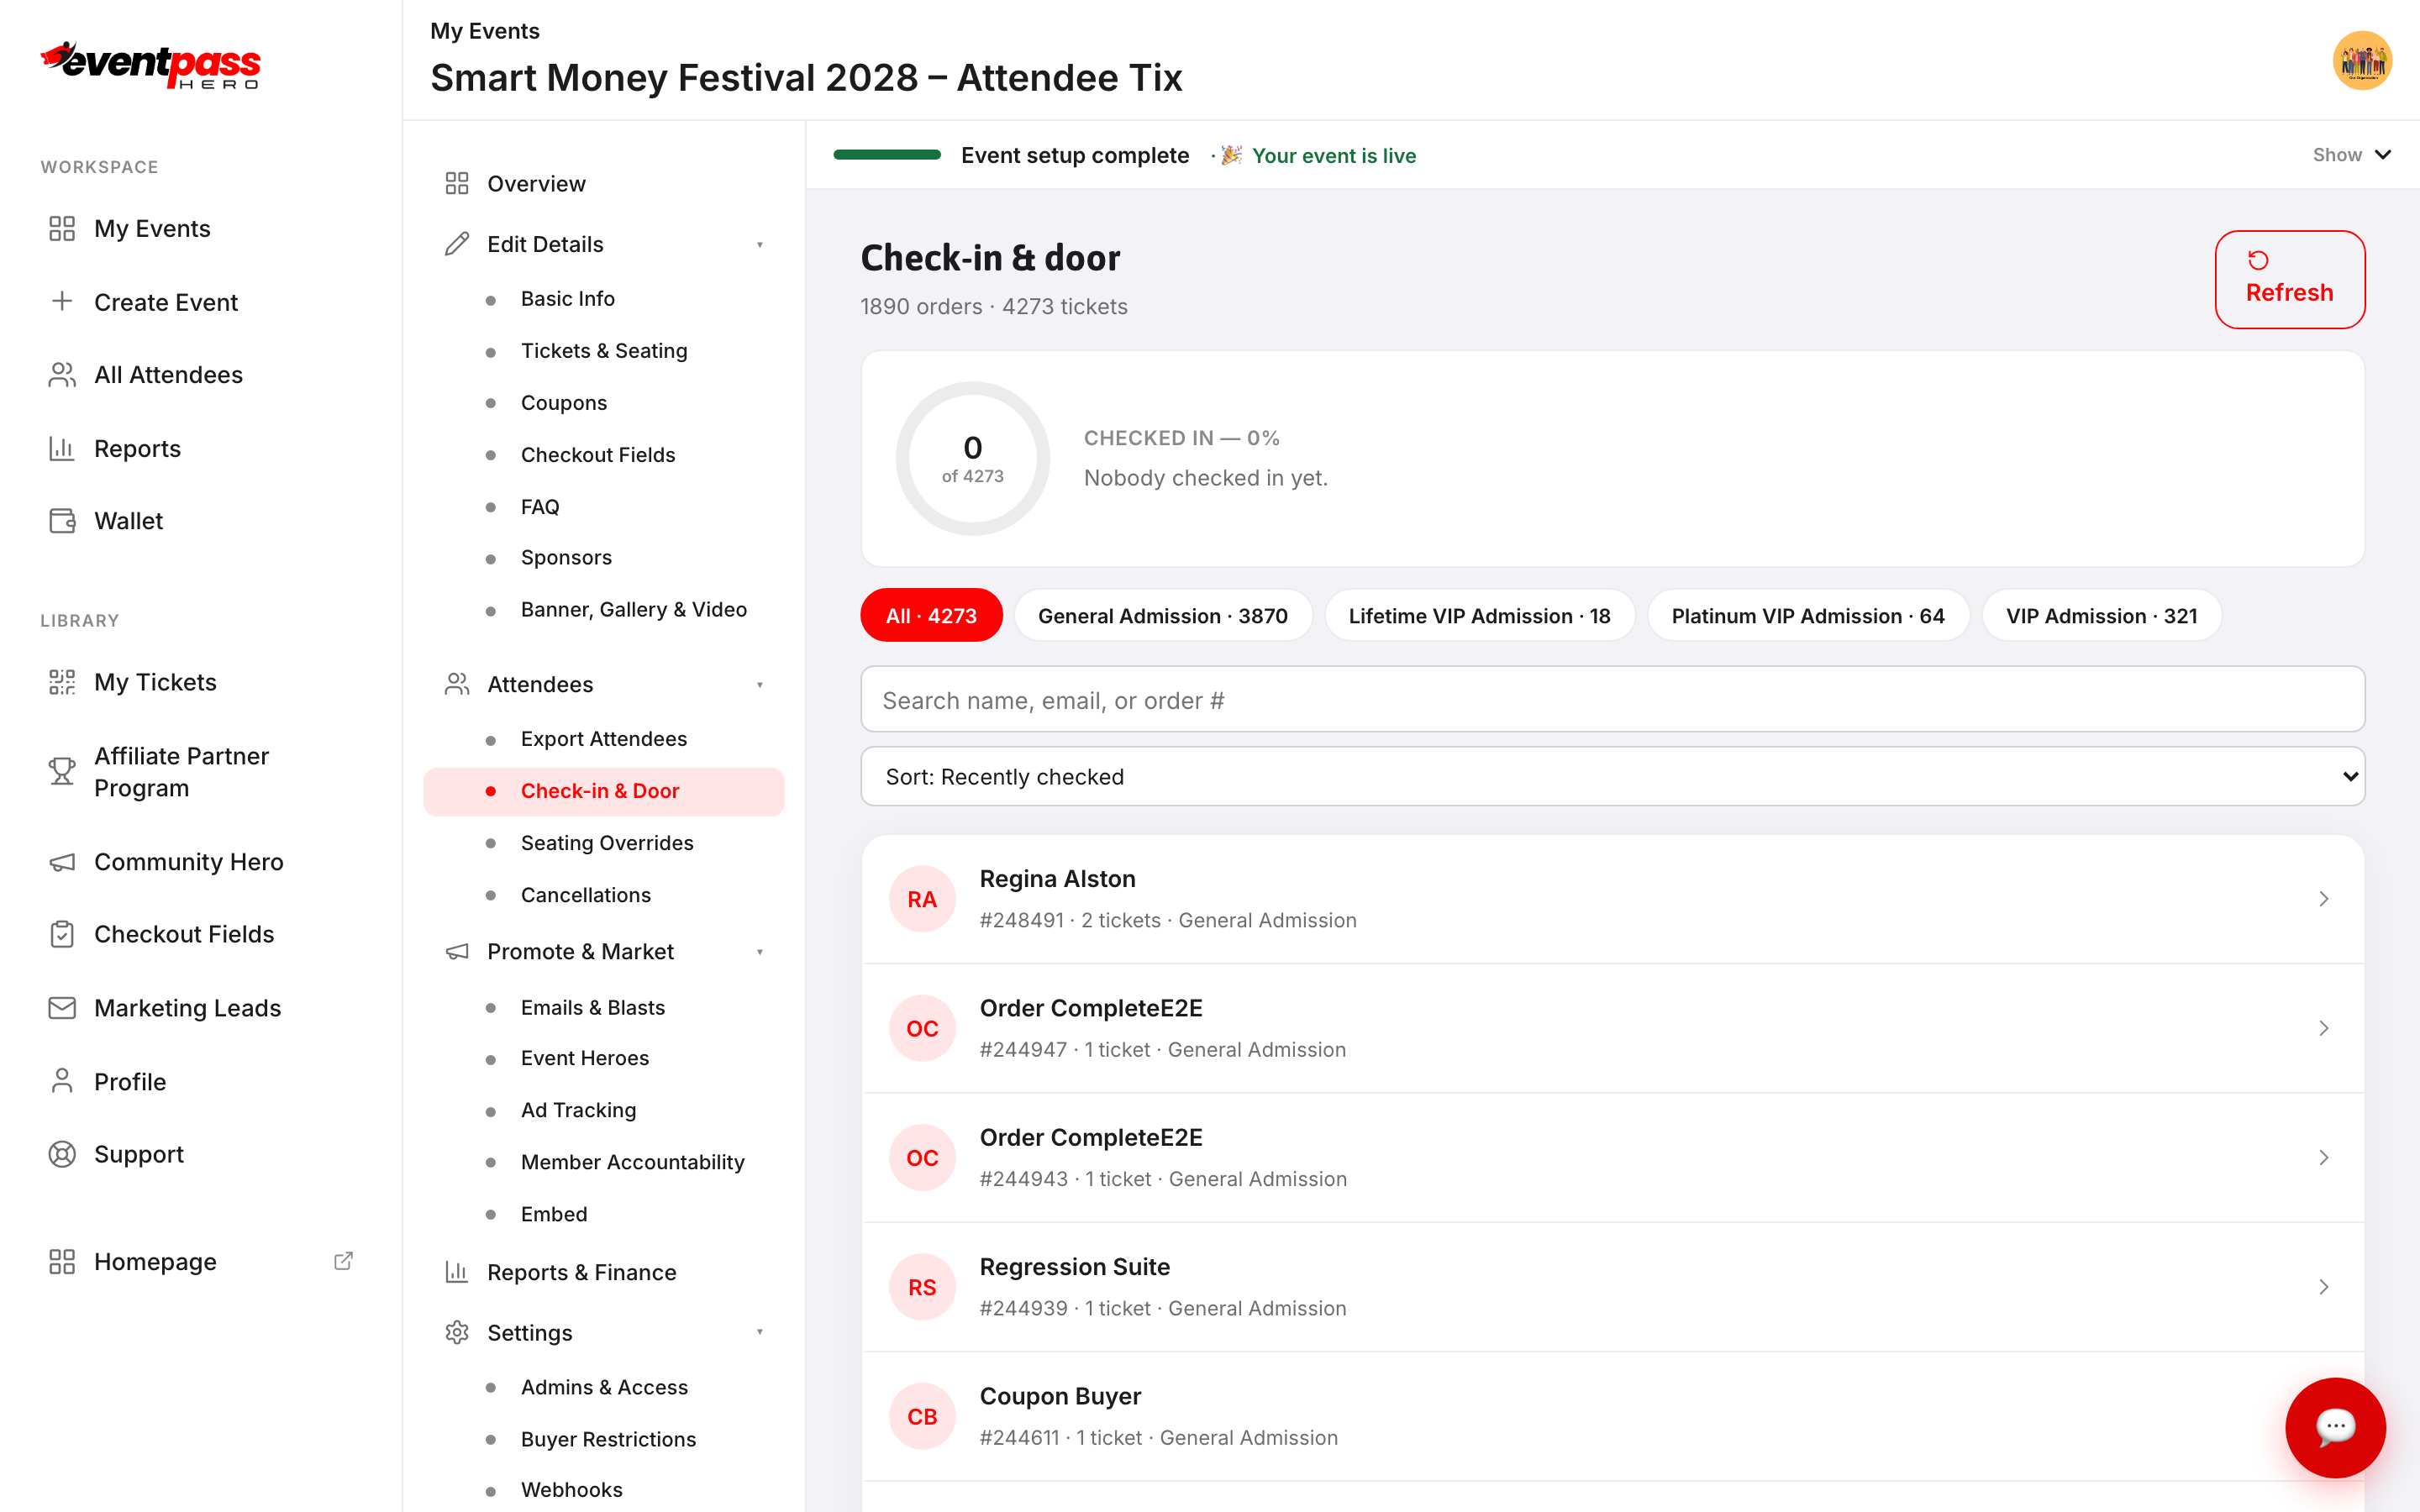The image size is (2420, 1512).
Task: Click the Reports & Finance chart icon
Action: click(x=457, y=1272)
